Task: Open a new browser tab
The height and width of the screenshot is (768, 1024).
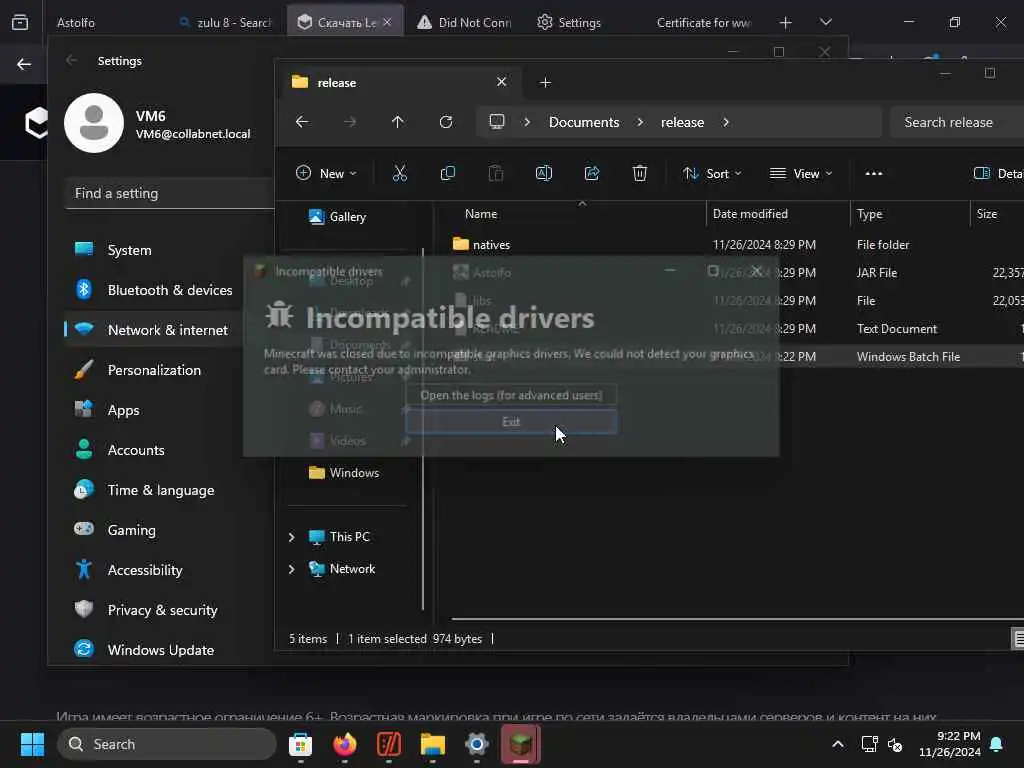Action: (x=786, y=22)
